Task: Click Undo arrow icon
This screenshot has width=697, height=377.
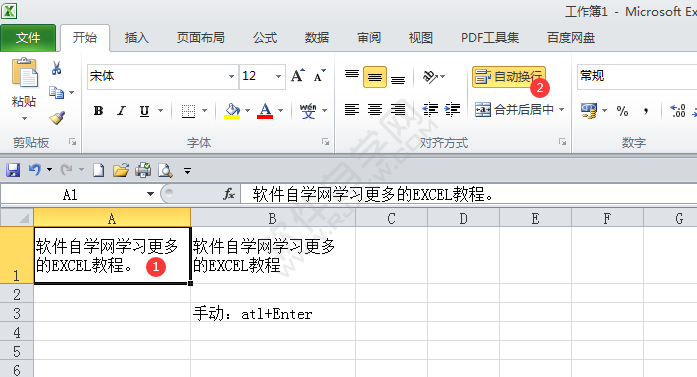Action: [35, 170]
